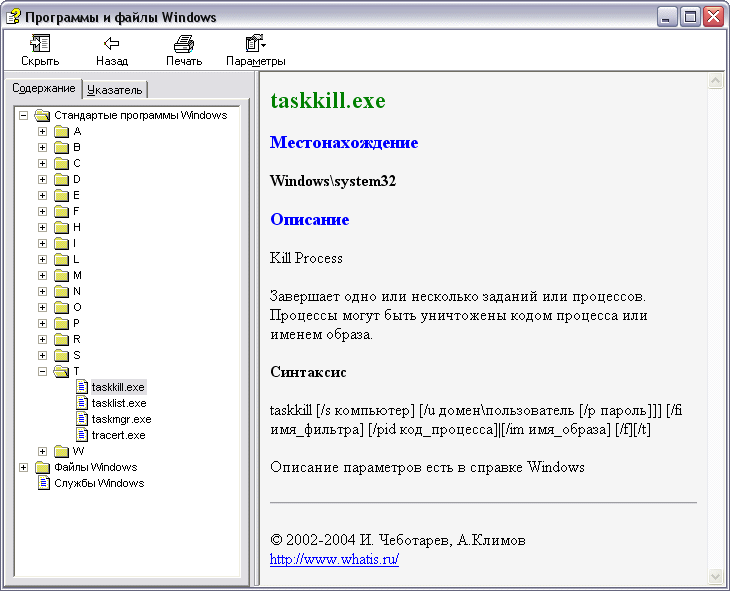Open the Параметры options icon
730x591 pixels.
click(255, 44)
